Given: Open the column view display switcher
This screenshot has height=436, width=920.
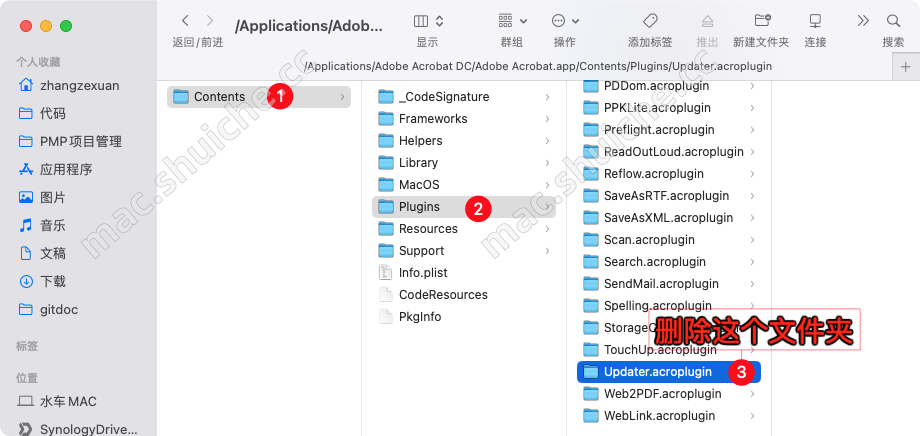Looking at the screenshot, I should point(428,20).
